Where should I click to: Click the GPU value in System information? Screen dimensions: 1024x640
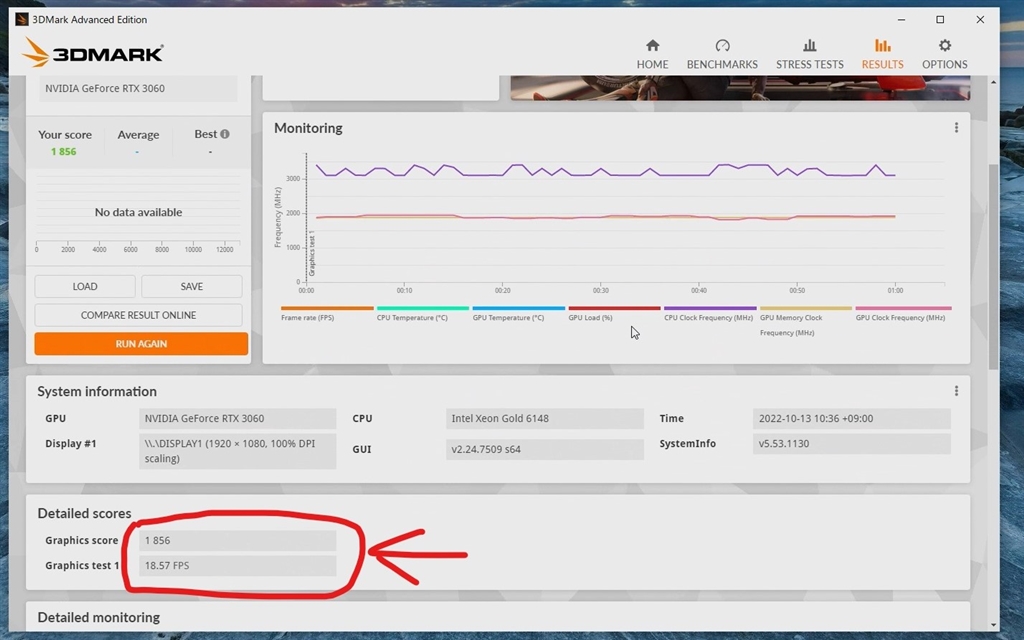point(237,419)
